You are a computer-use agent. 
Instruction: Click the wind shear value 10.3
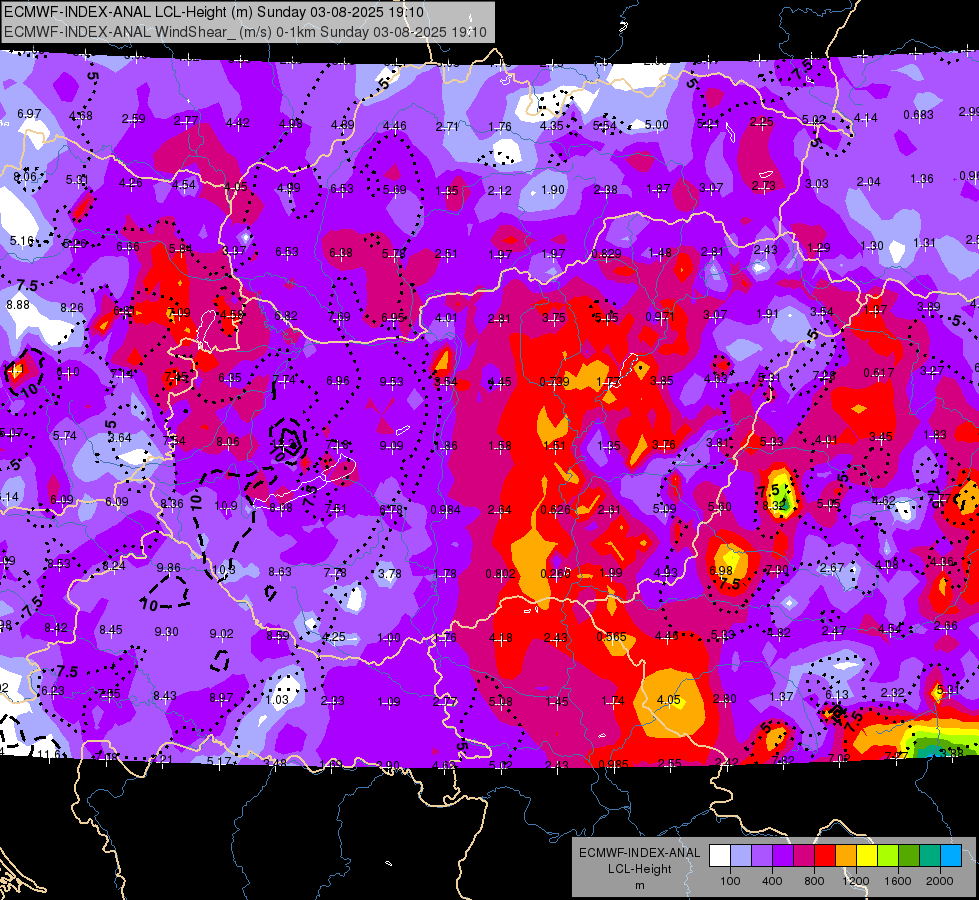point(224,570)
